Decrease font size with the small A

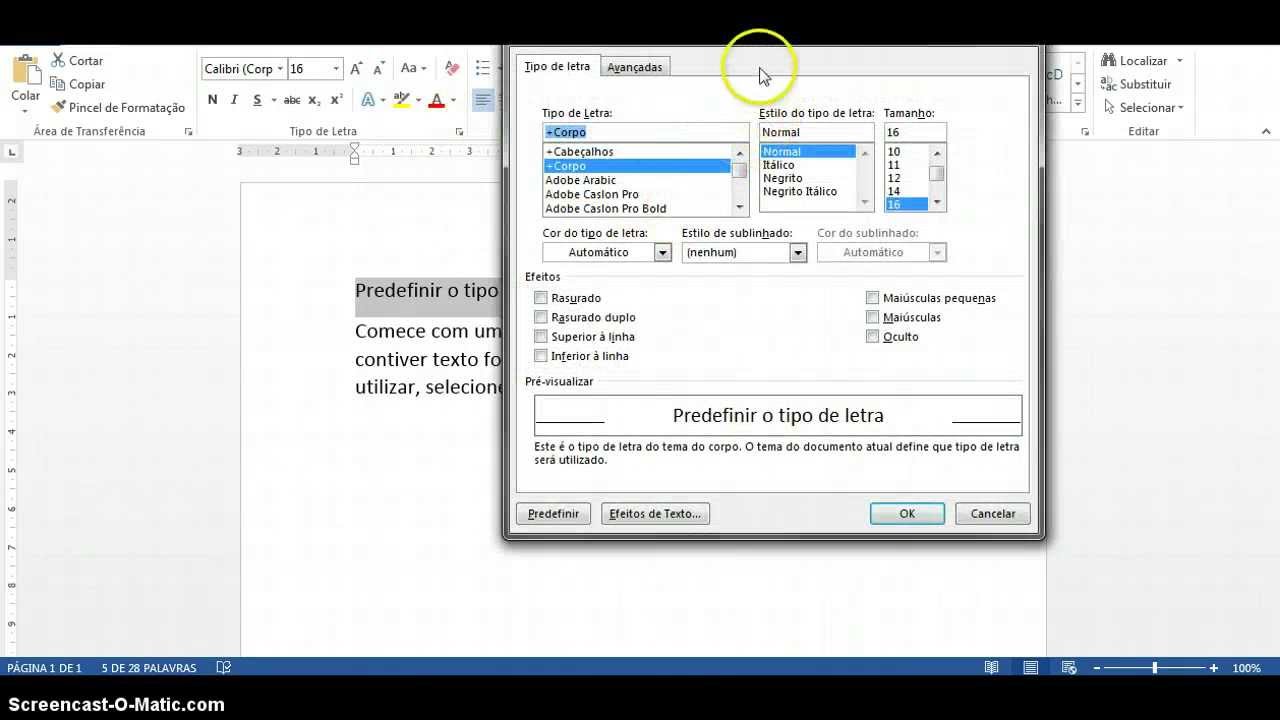tap(376, 69)
